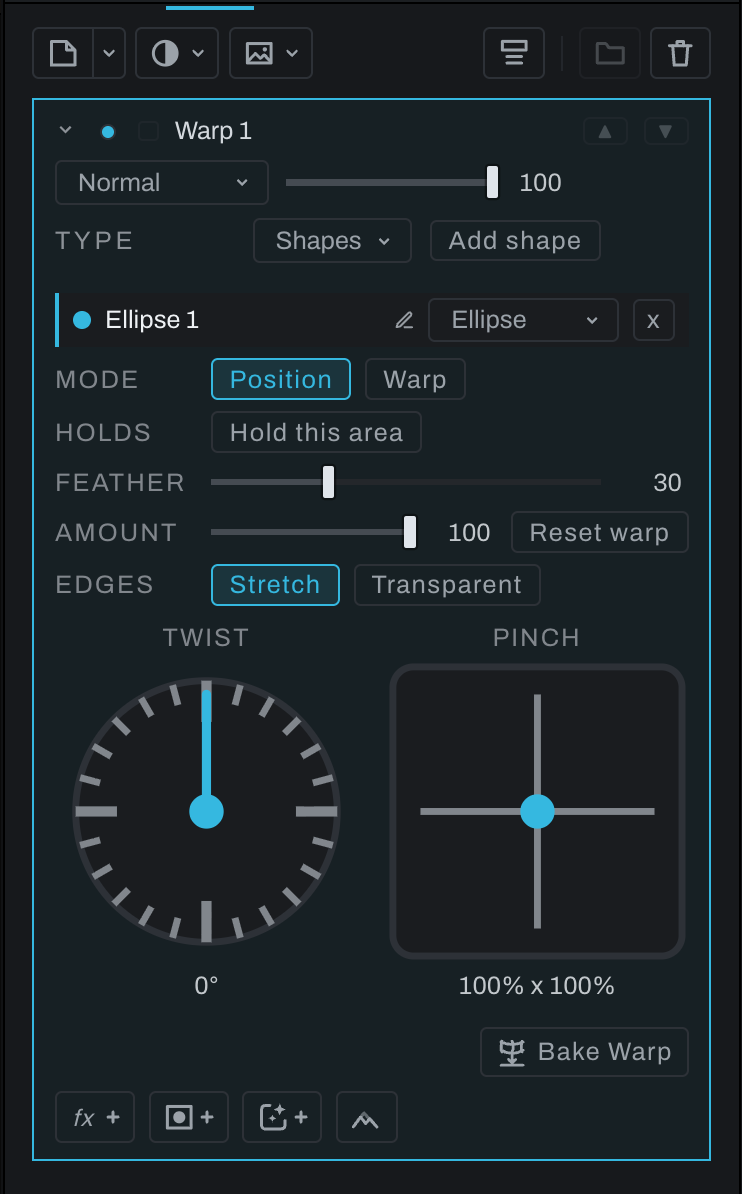Delete layer with trash icon

680,53
